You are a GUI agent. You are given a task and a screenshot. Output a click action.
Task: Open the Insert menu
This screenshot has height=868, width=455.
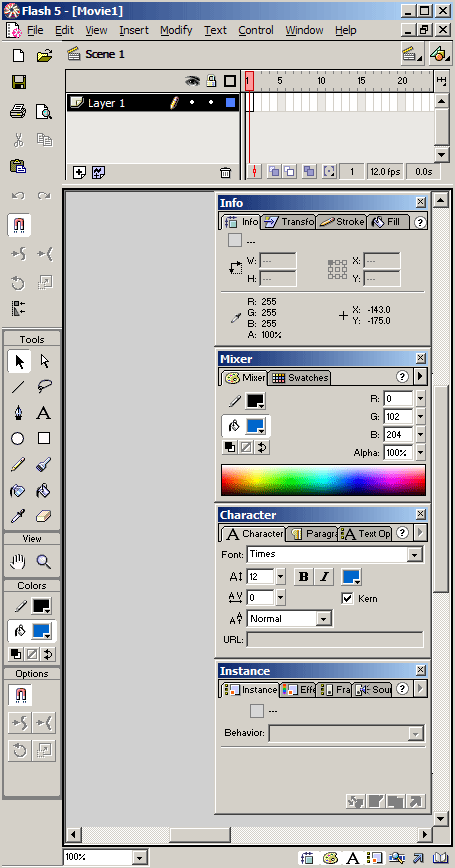[135, 30]
